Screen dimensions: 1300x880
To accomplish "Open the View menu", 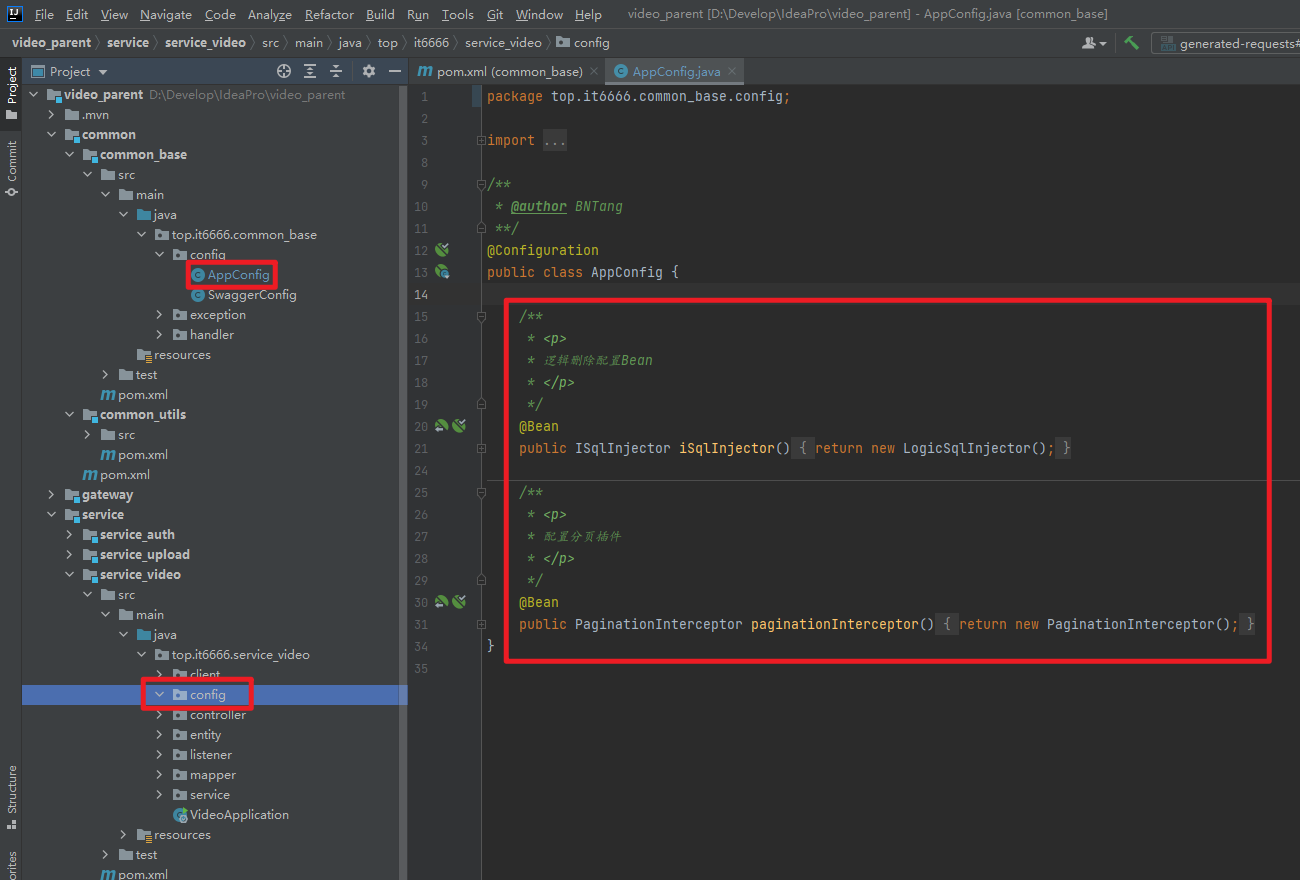I will click(x=114, y=14).
